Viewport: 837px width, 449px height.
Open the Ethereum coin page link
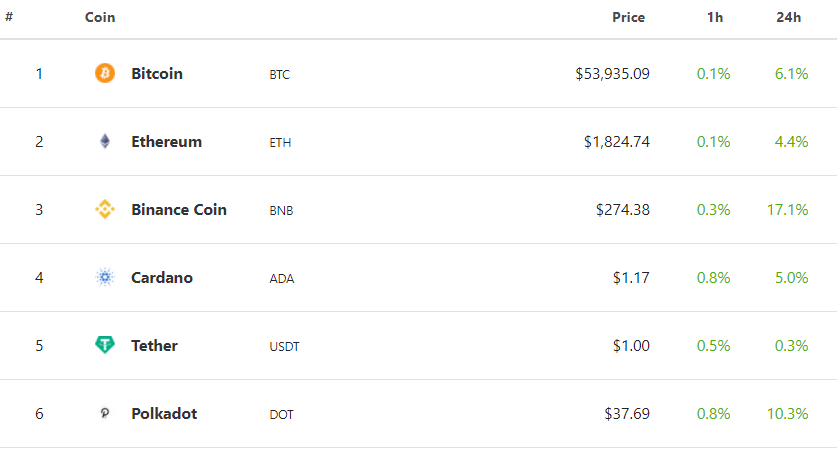tap(166, 141)
